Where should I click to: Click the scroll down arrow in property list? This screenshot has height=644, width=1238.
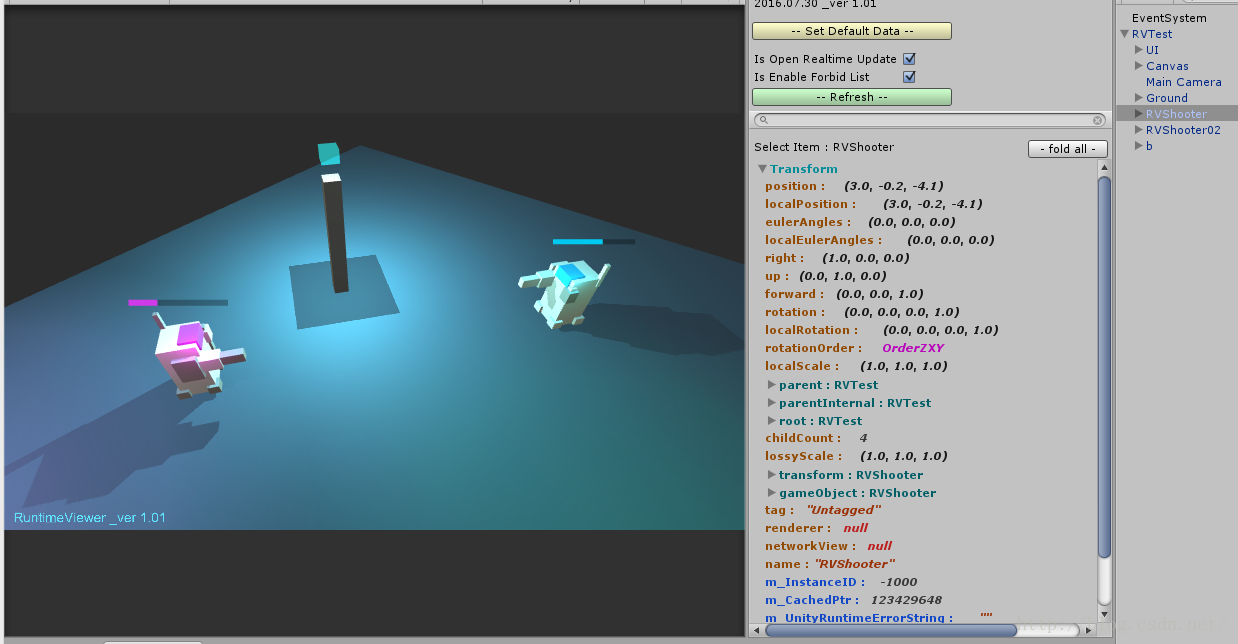pyautogui.click(x=1104, y=614)
